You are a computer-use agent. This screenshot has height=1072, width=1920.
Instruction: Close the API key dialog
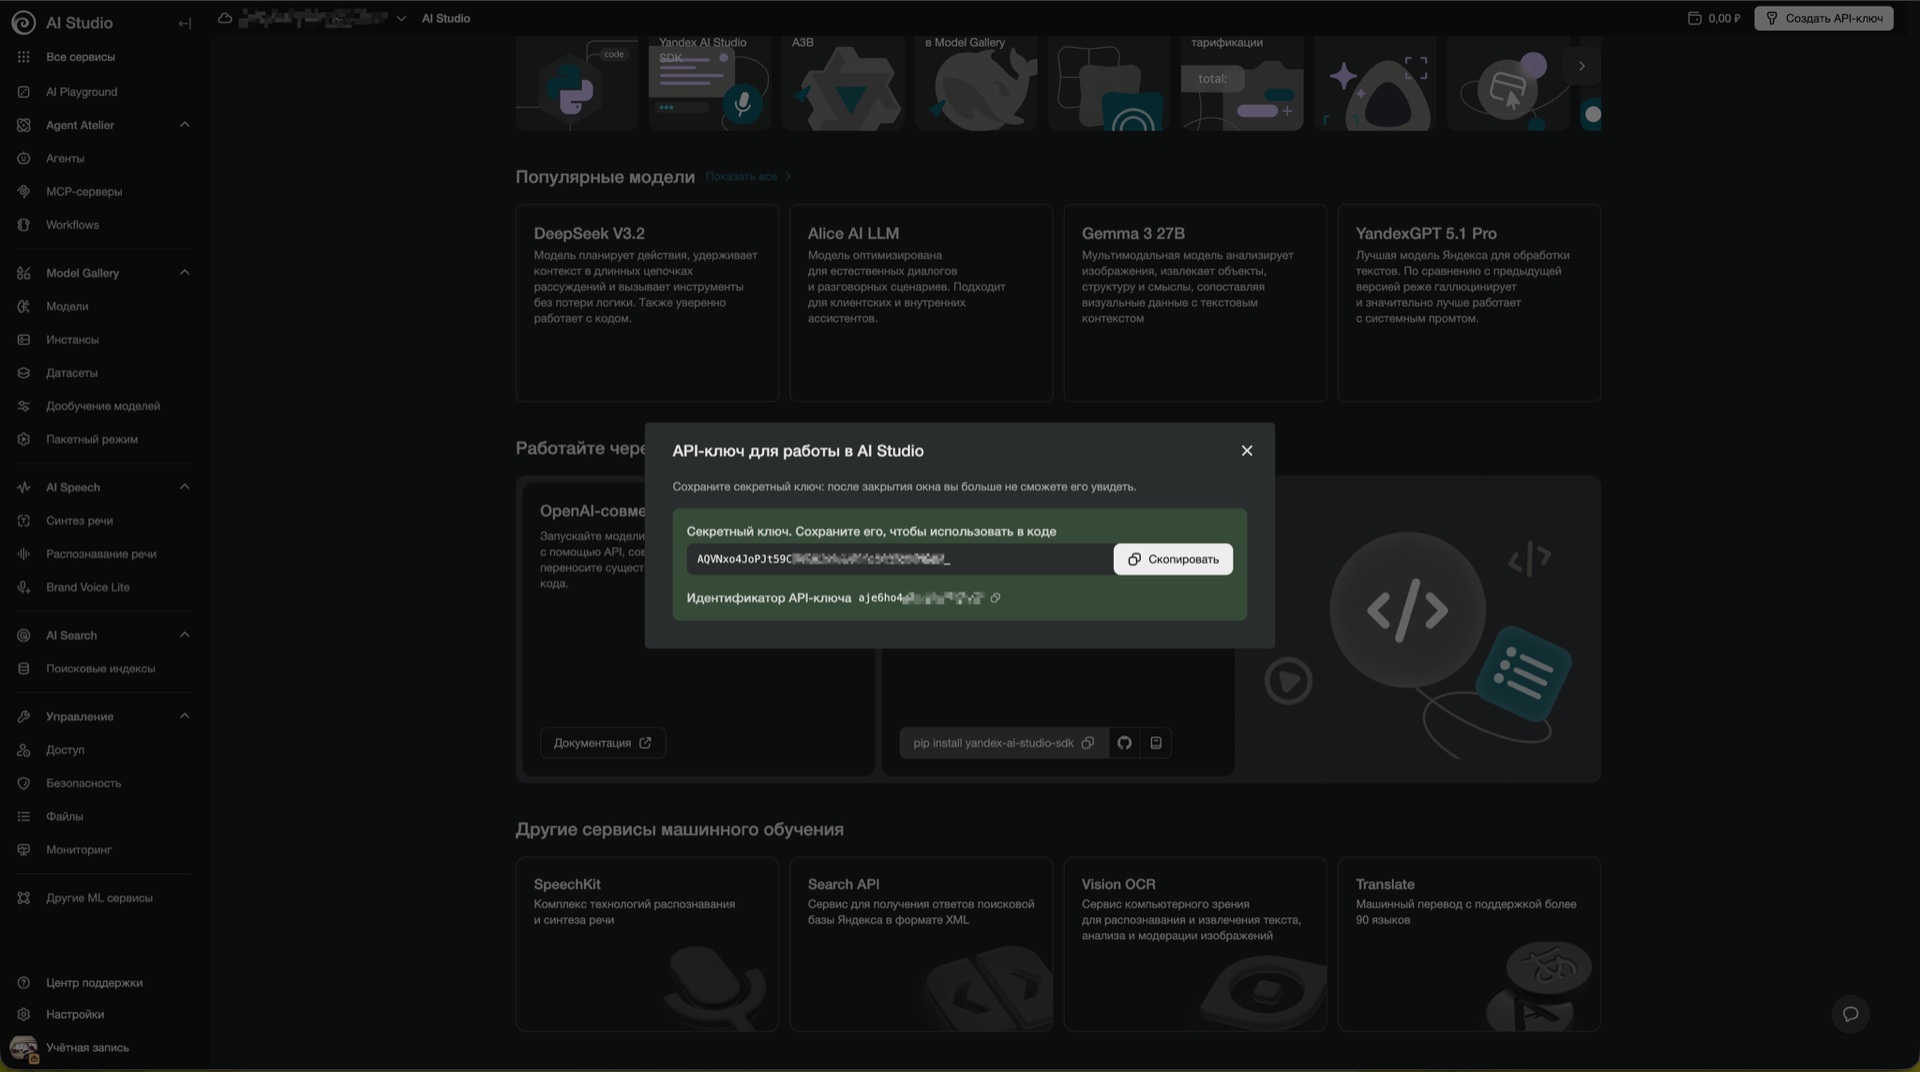1246,451
